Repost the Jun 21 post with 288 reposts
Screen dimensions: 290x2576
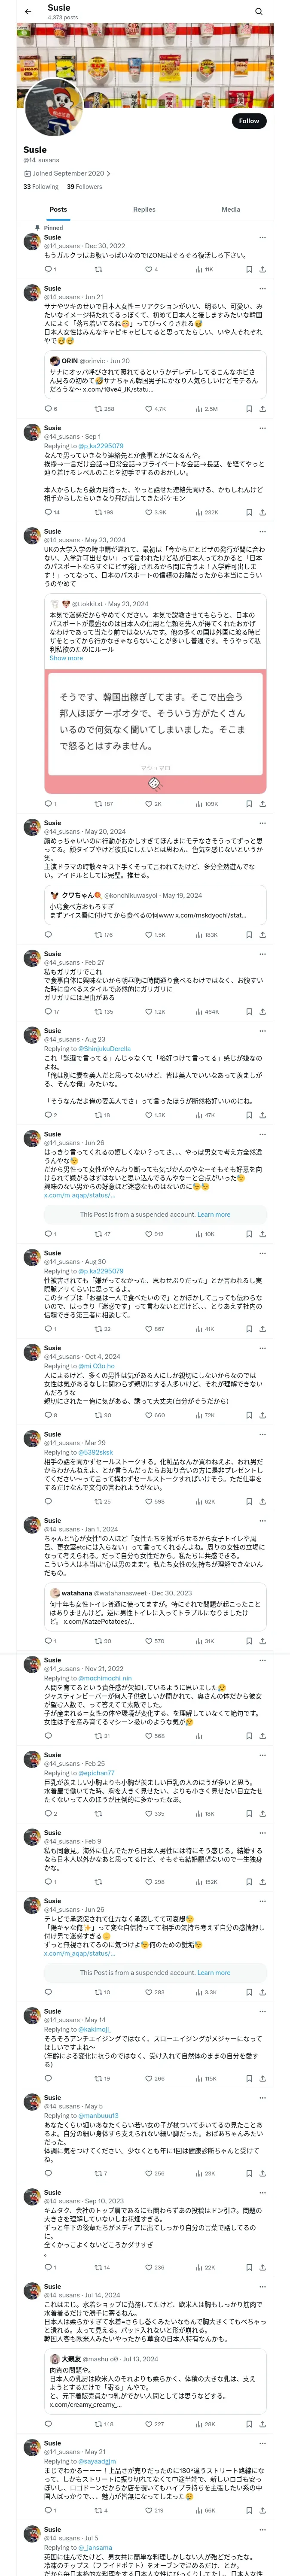(102, 408)
